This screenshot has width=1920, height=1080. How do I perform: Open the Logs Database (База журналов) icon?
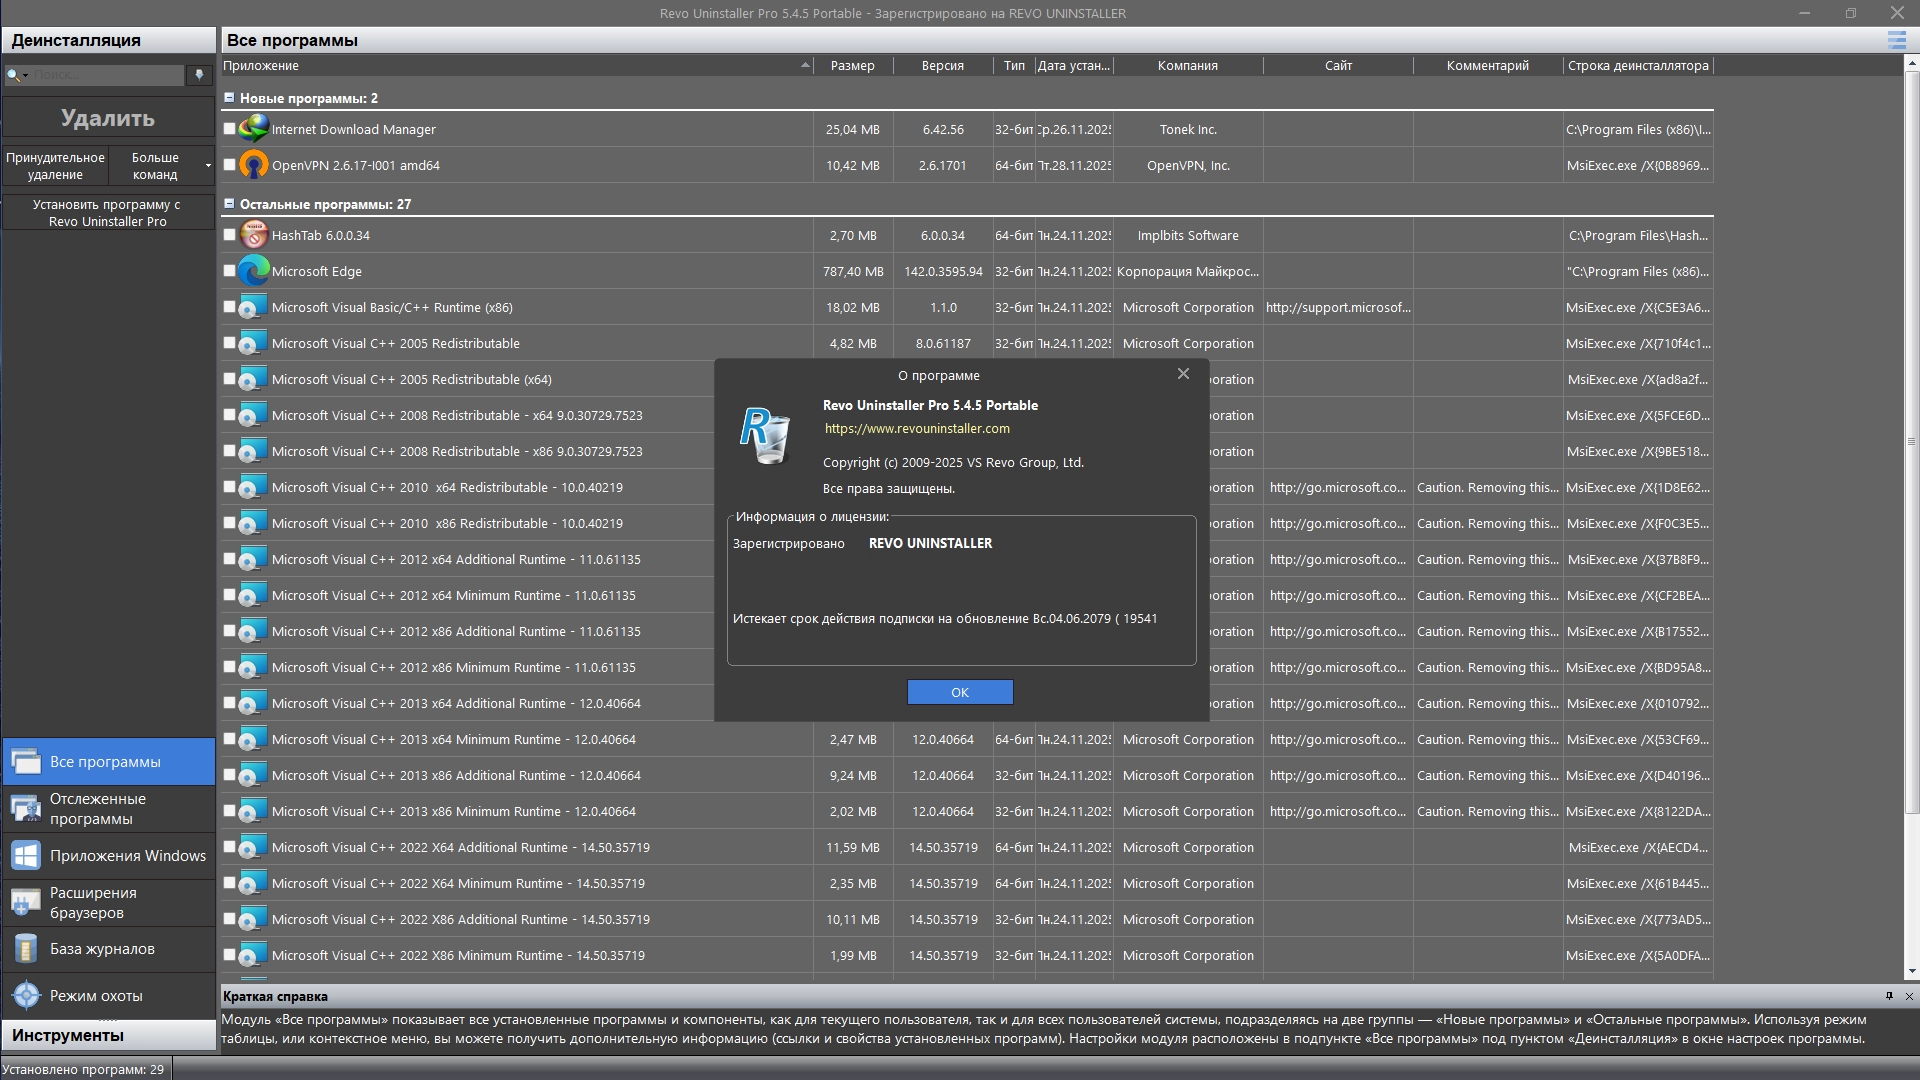click(x=26, y=949)
